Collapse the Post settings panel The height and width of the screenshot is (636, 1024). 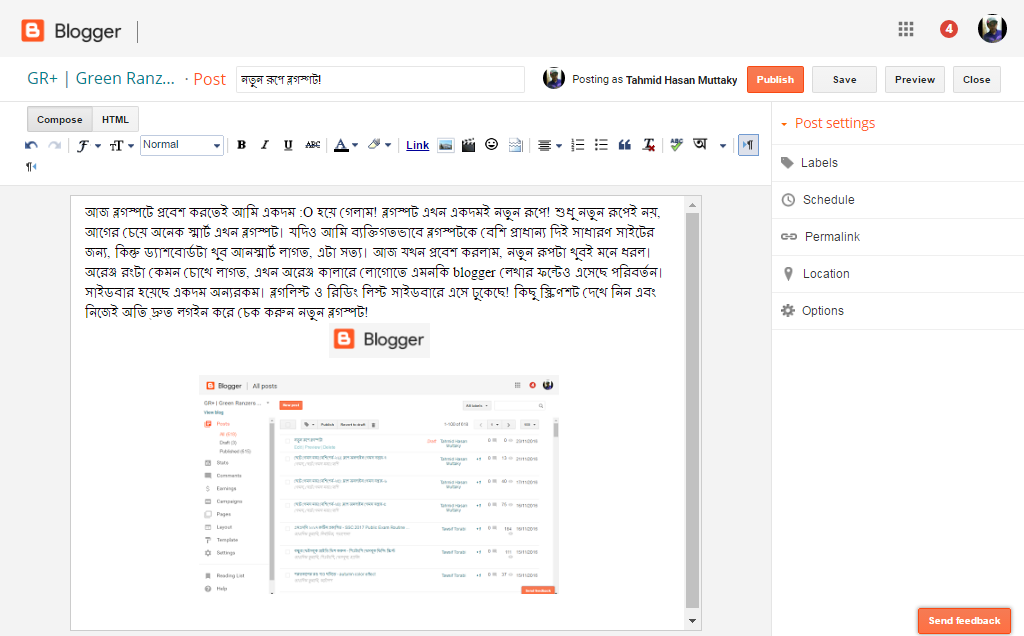(827, 123)
